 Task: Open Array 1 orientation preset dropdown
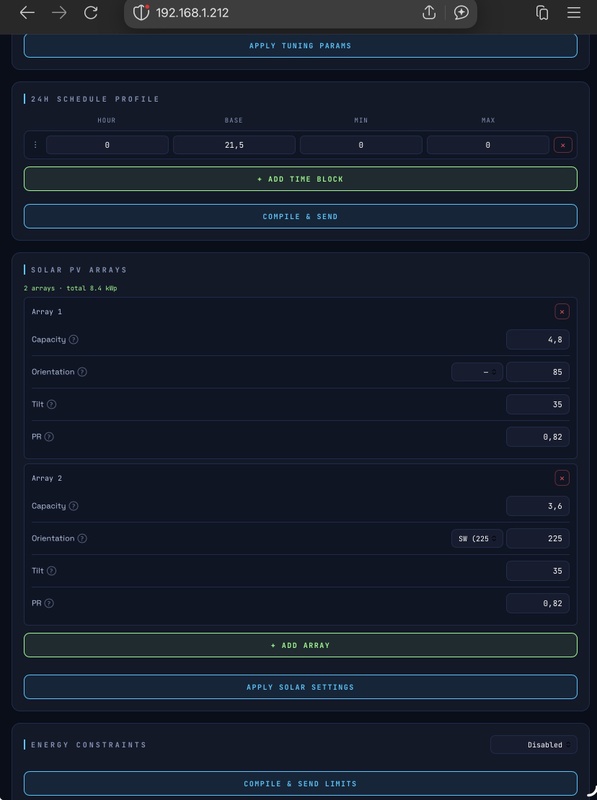[x=477, y=372]
